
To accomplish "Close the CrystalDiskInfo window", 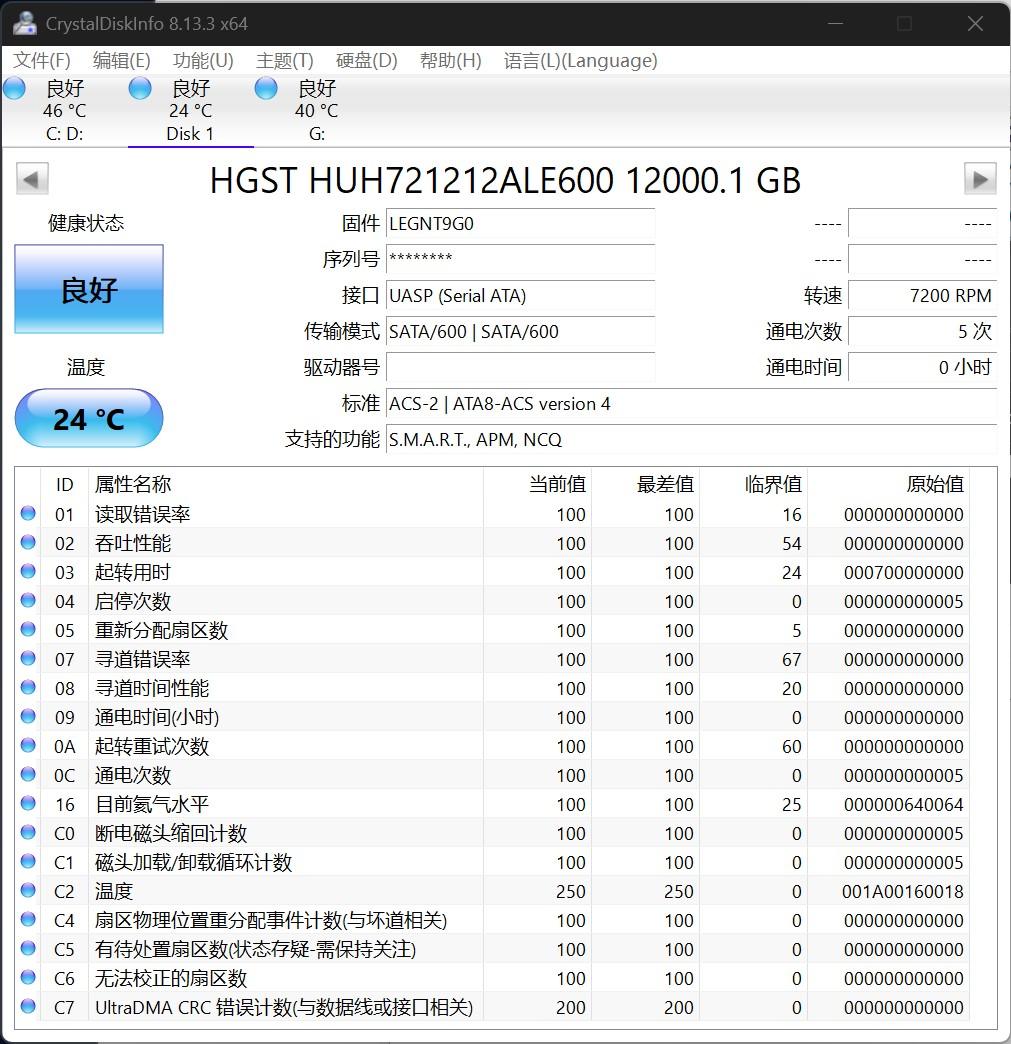I will tap(975, 23).
